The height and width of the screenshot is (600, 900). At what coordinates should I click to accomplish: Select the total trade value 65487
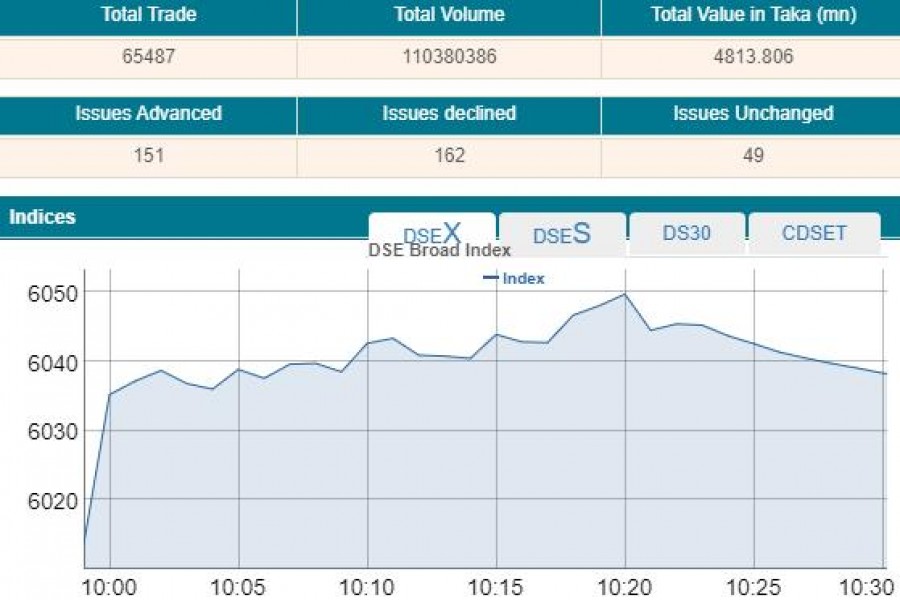click(148, 57)
